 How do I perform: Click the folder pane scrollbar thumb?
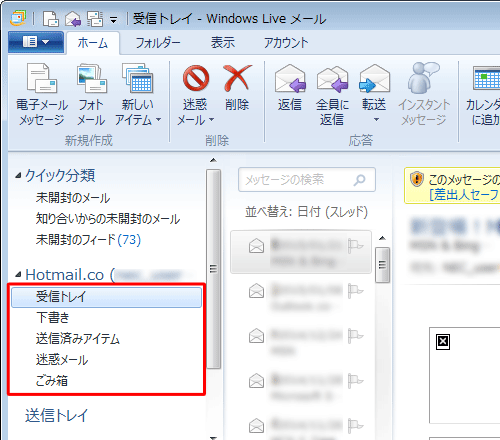(213, 269)
